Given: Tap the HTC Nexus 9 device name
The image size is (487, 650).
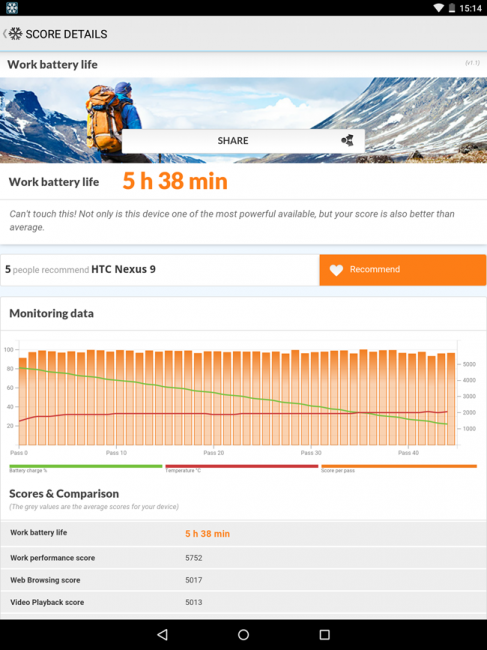Looking at the screenshot, I should (124, 269).
